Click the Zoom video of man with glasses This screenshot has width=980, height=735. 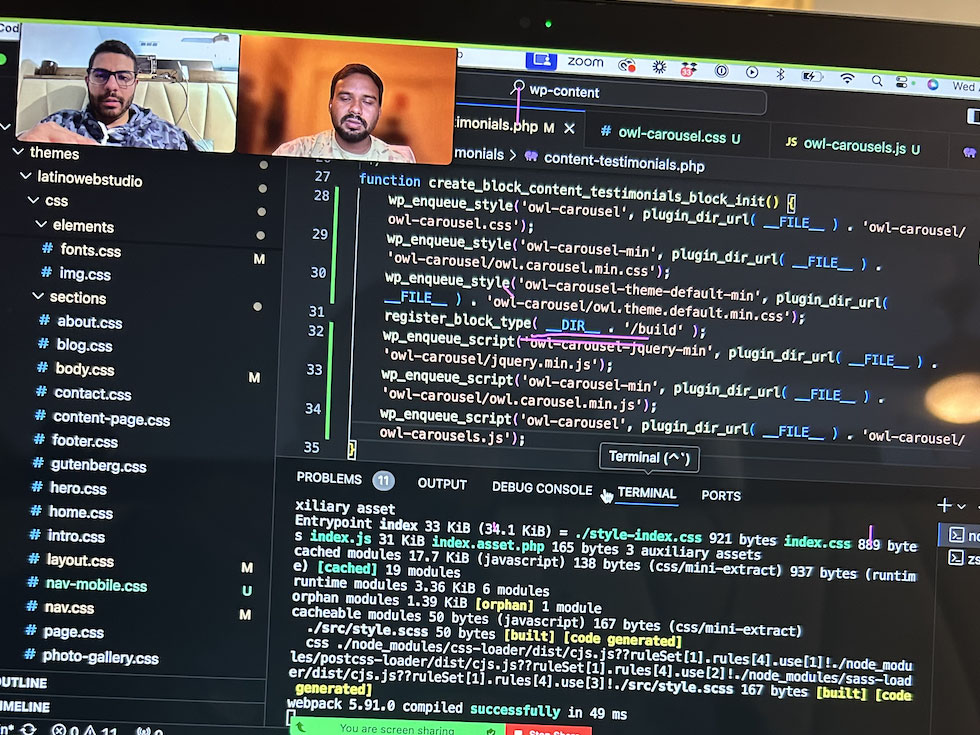(x=127, y=89)
